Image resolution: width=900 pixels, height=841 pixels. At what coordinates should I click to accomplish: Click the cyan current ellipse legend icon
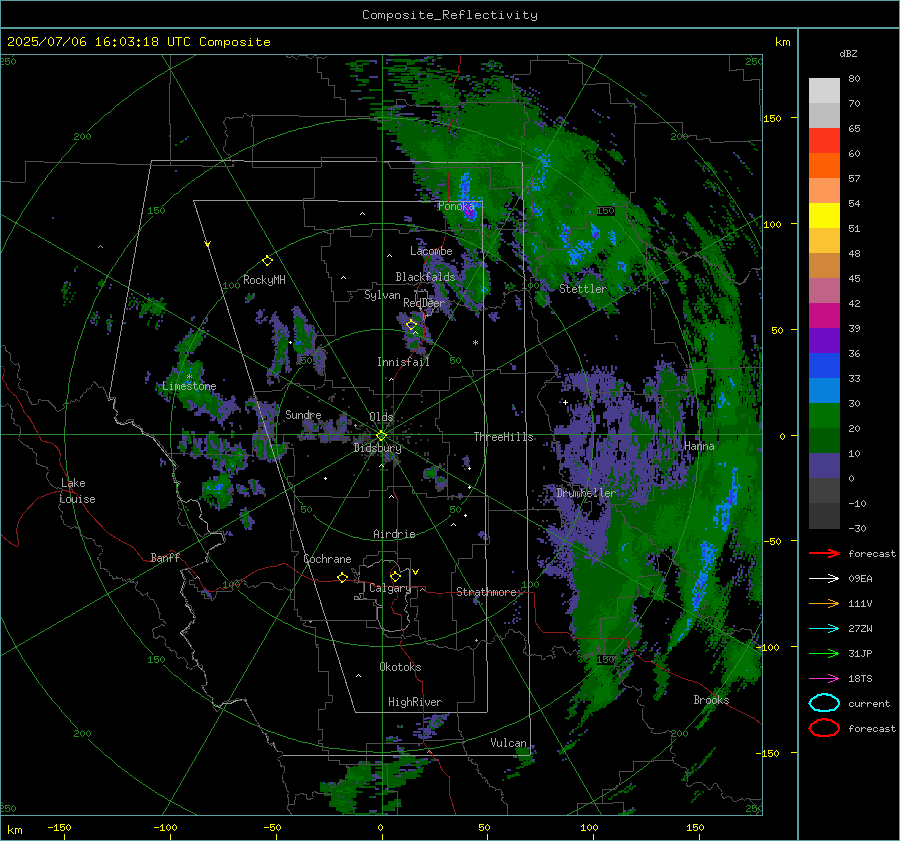(824, 703)
